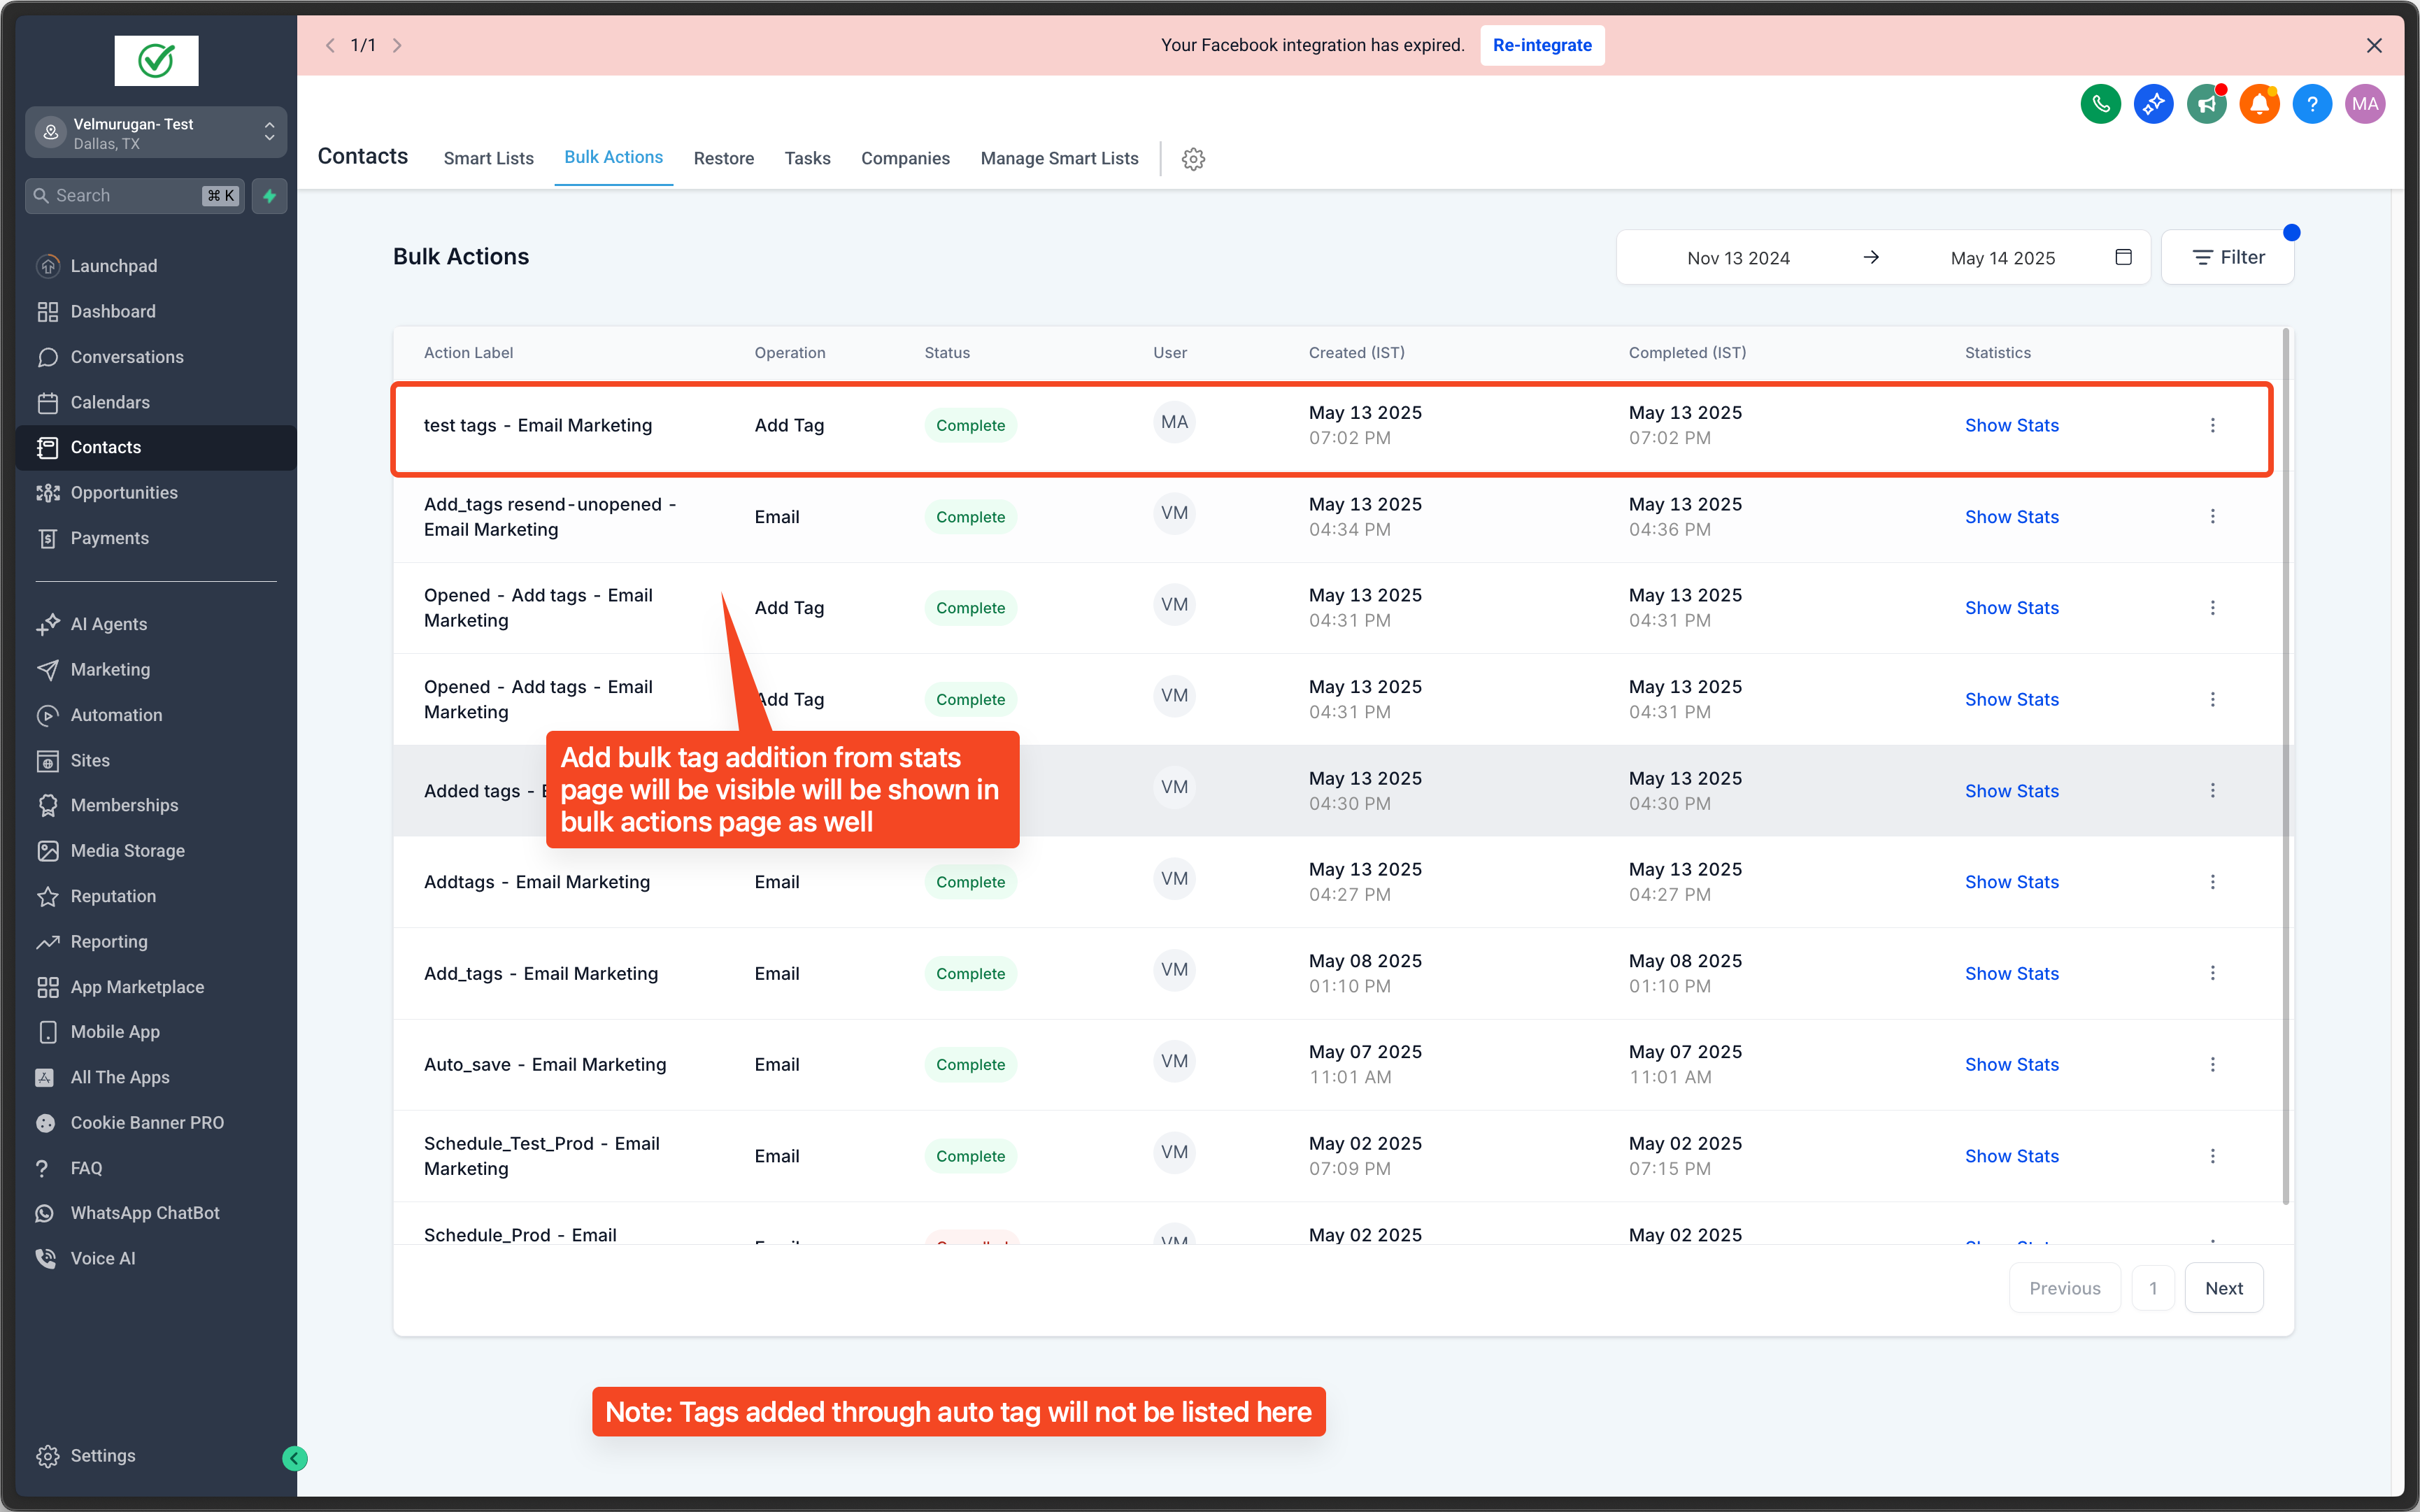Click the green phone dialer icon

[x=2100, y=104]
